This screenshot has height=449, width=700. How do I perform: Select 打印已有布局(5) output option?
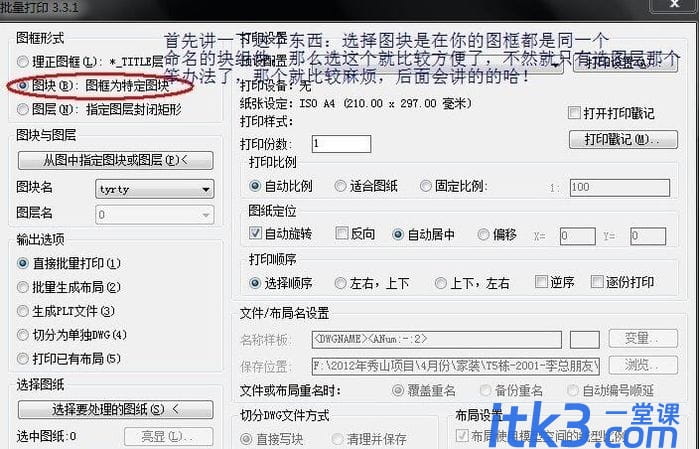(x=23, y=358)
